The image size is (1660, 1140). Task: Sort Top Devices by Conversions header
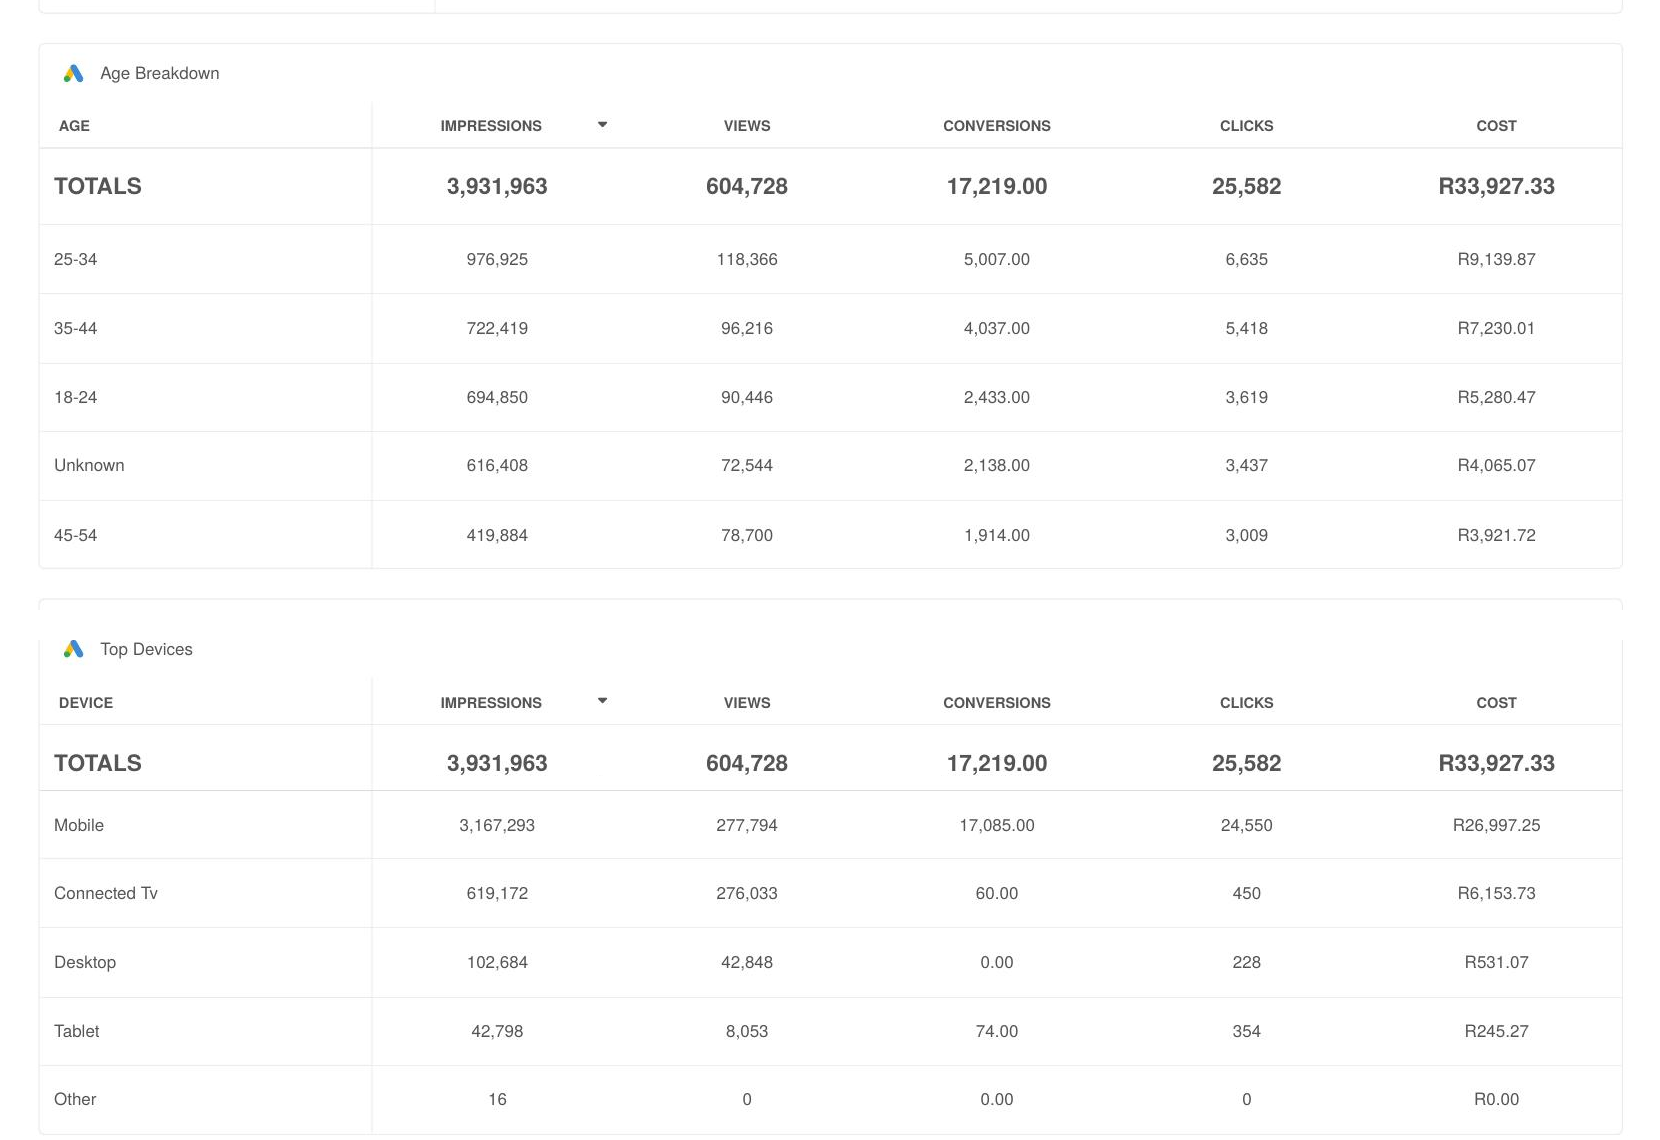pos(997,703)
